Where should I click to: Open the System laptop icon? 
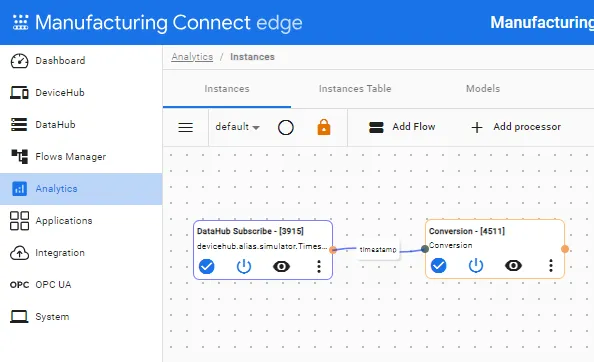[x=19, y=317]
